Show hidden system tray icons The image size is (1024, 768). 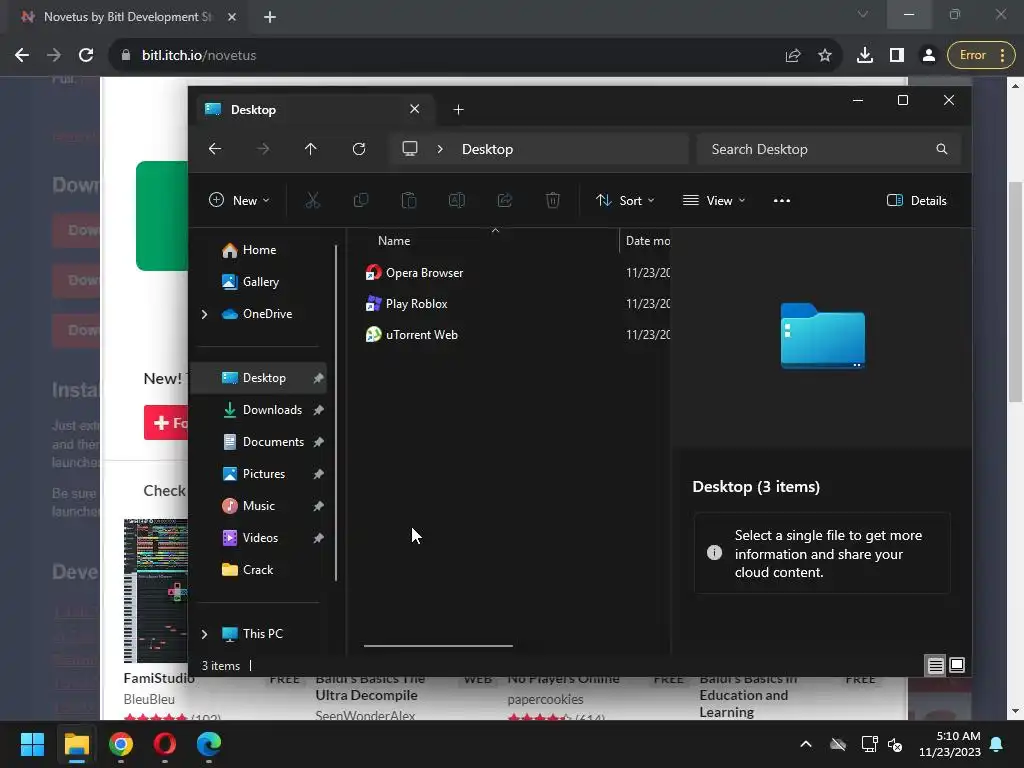(806, 744)
